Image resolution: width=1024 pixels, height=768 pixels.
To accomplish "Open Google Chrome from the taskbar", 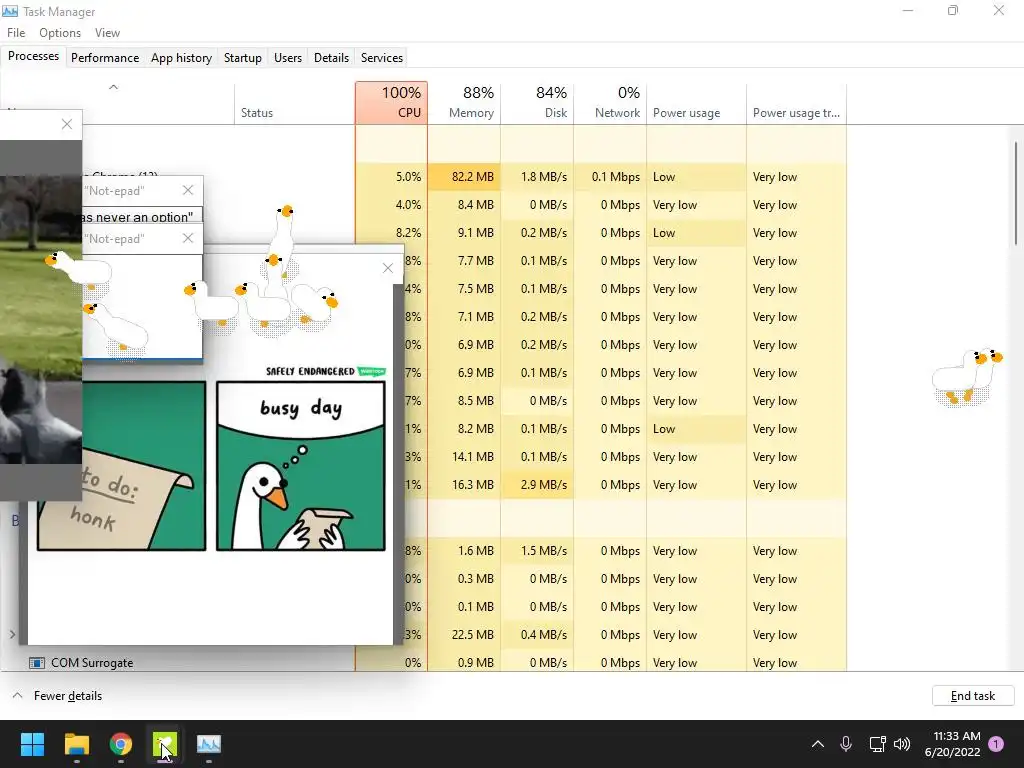I will (121, 744).
